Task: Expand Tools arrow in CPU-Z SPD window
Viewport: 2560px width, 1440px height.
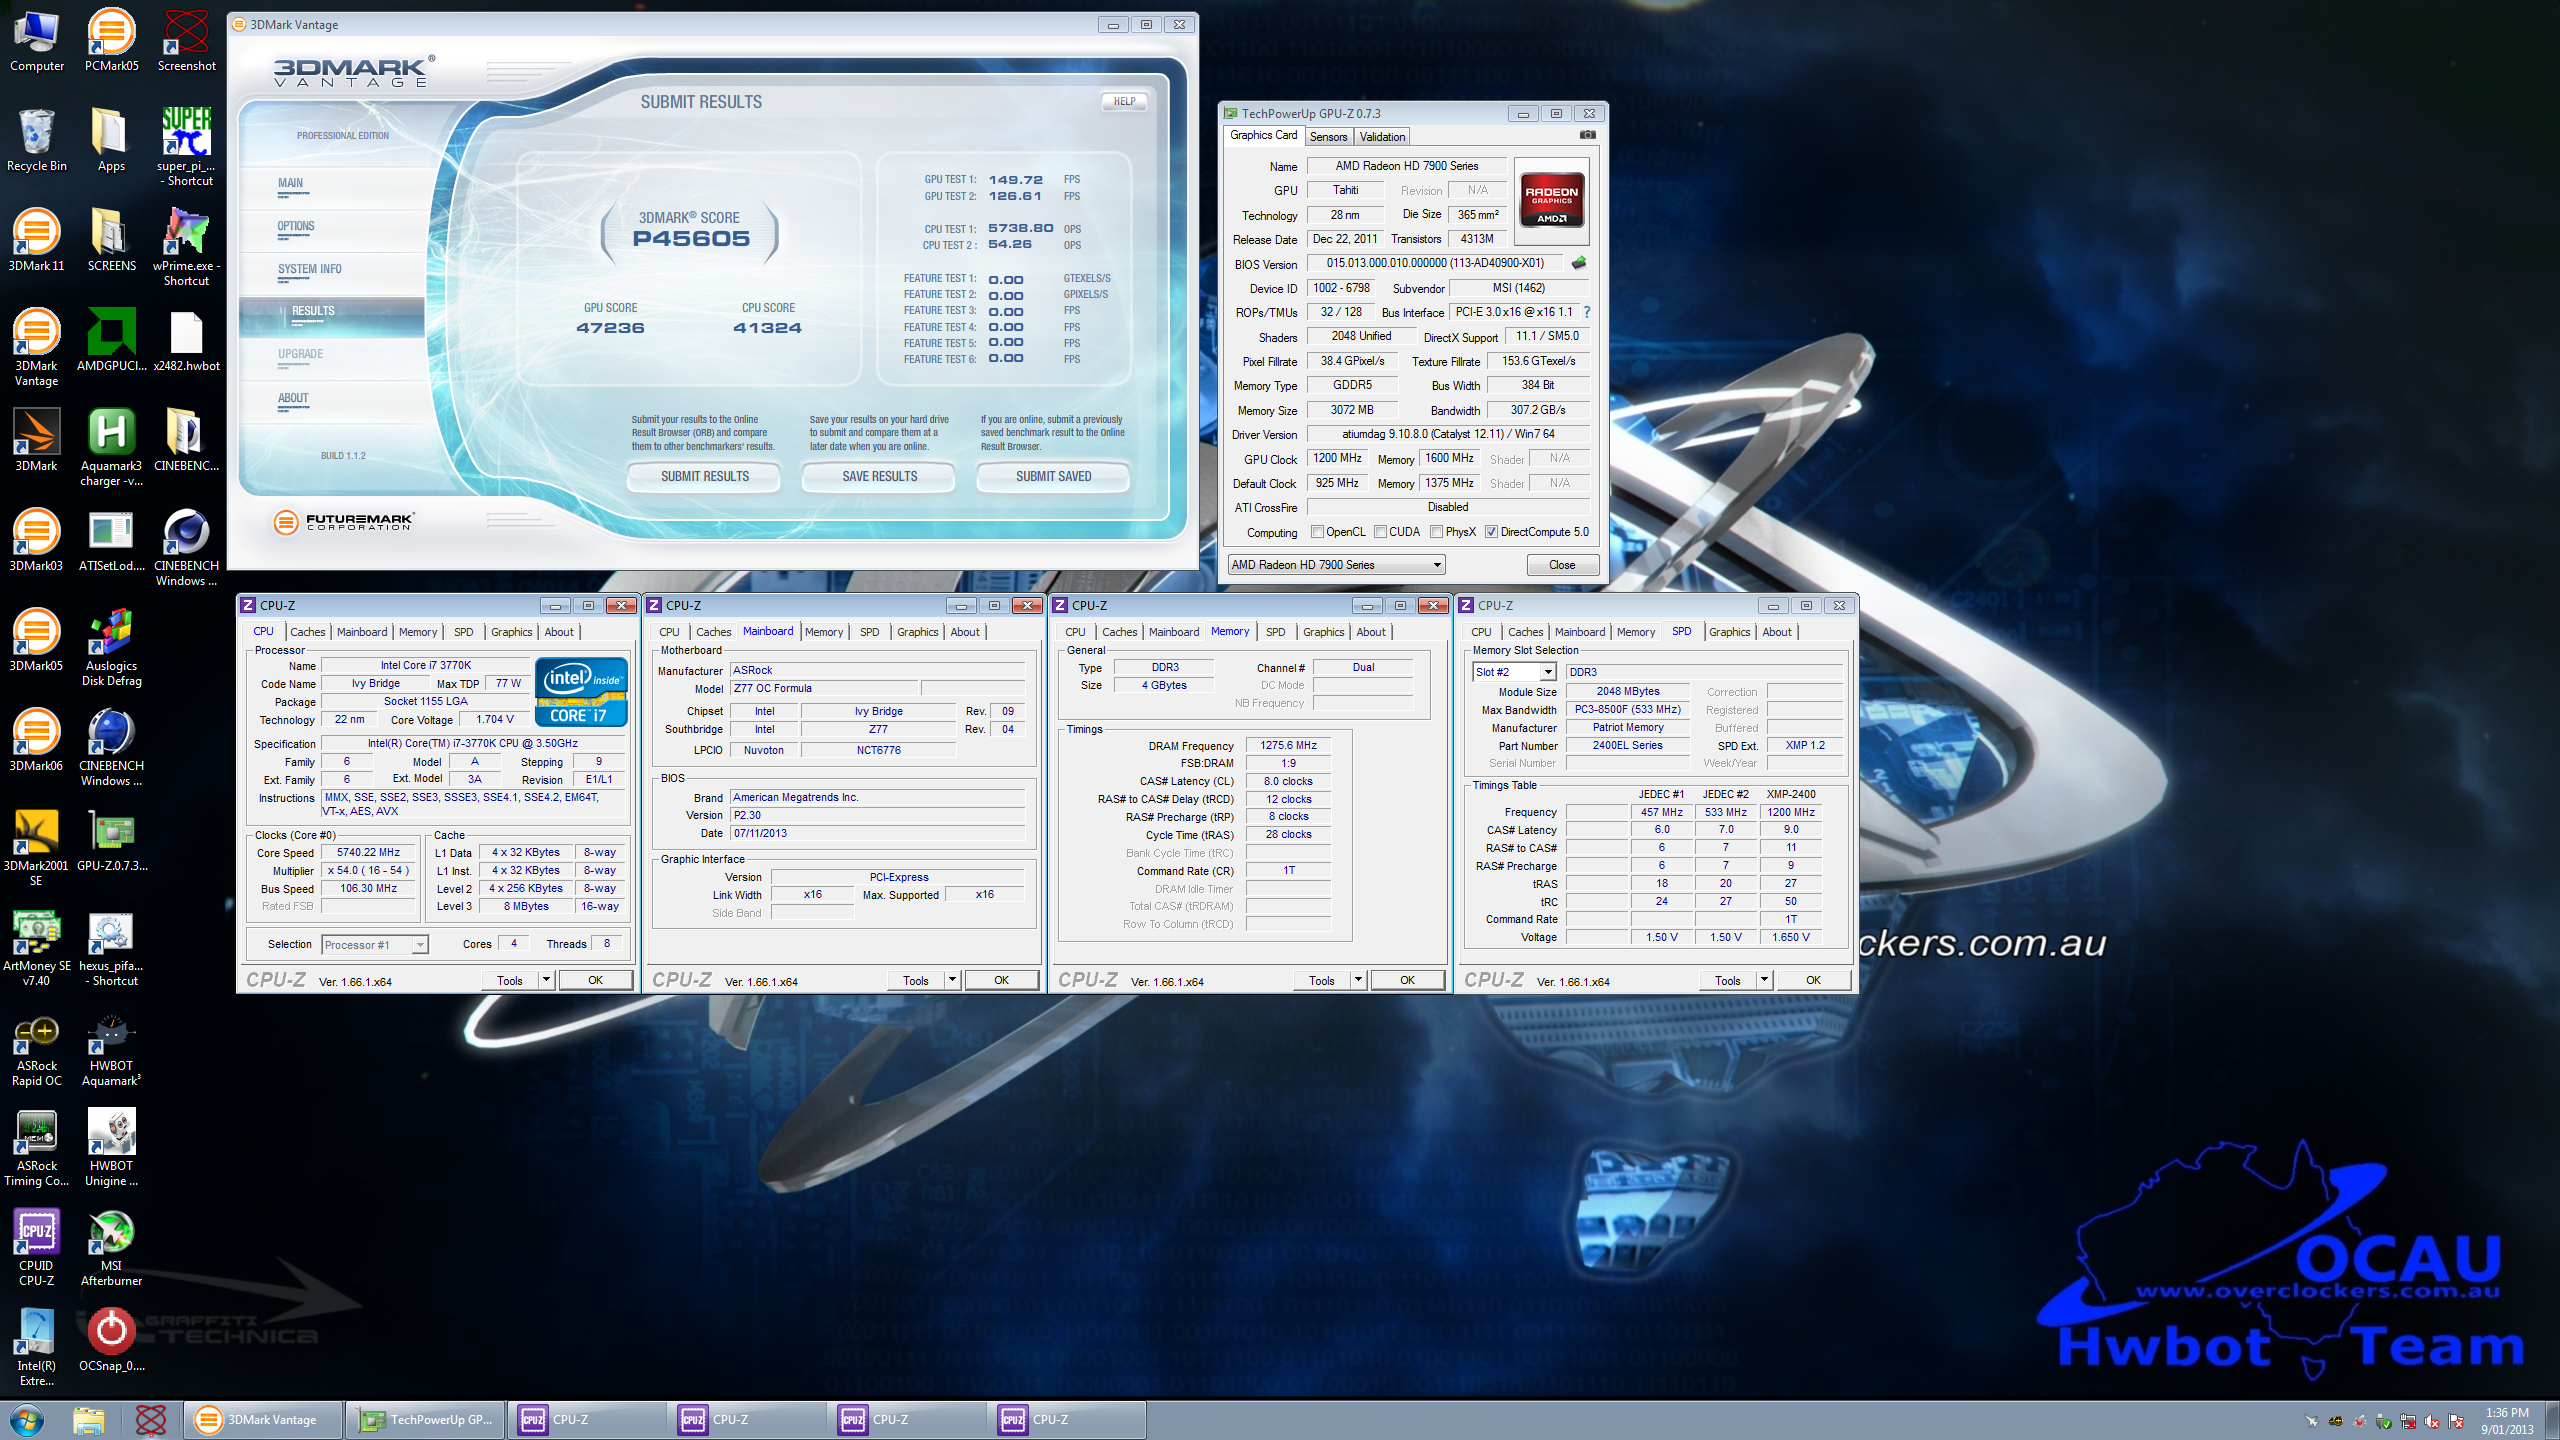Action: (x=1765, y=980)
